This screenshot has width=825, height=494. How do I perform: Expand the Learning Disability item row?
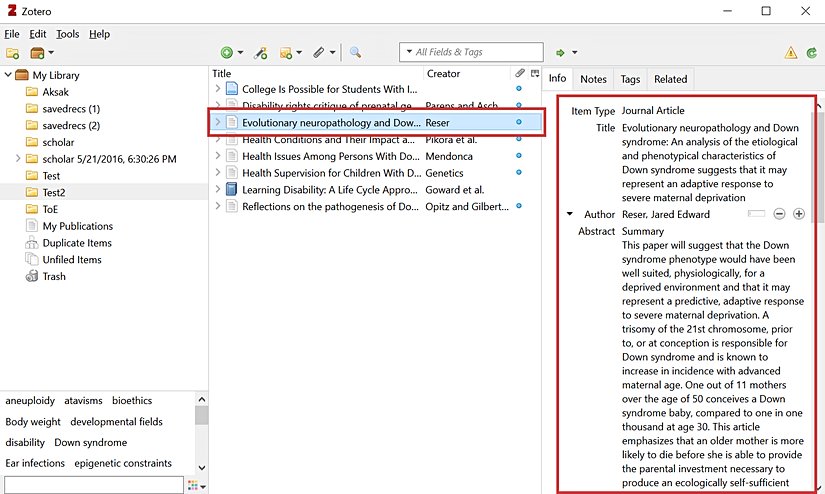coord(218,190)
